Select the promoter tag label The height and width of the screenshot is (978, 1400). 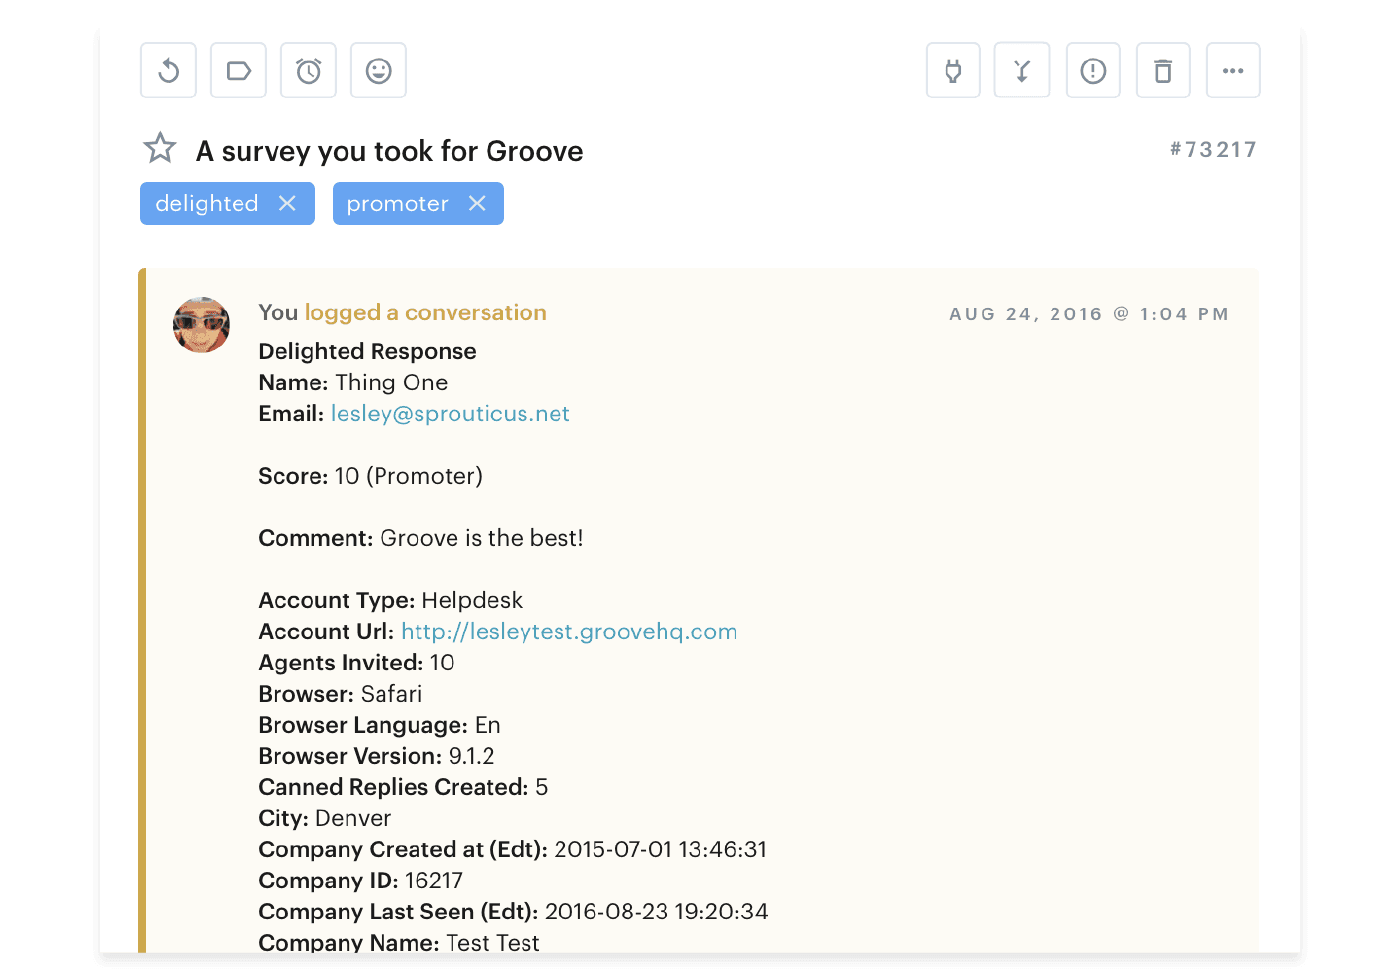click(397, 204)
